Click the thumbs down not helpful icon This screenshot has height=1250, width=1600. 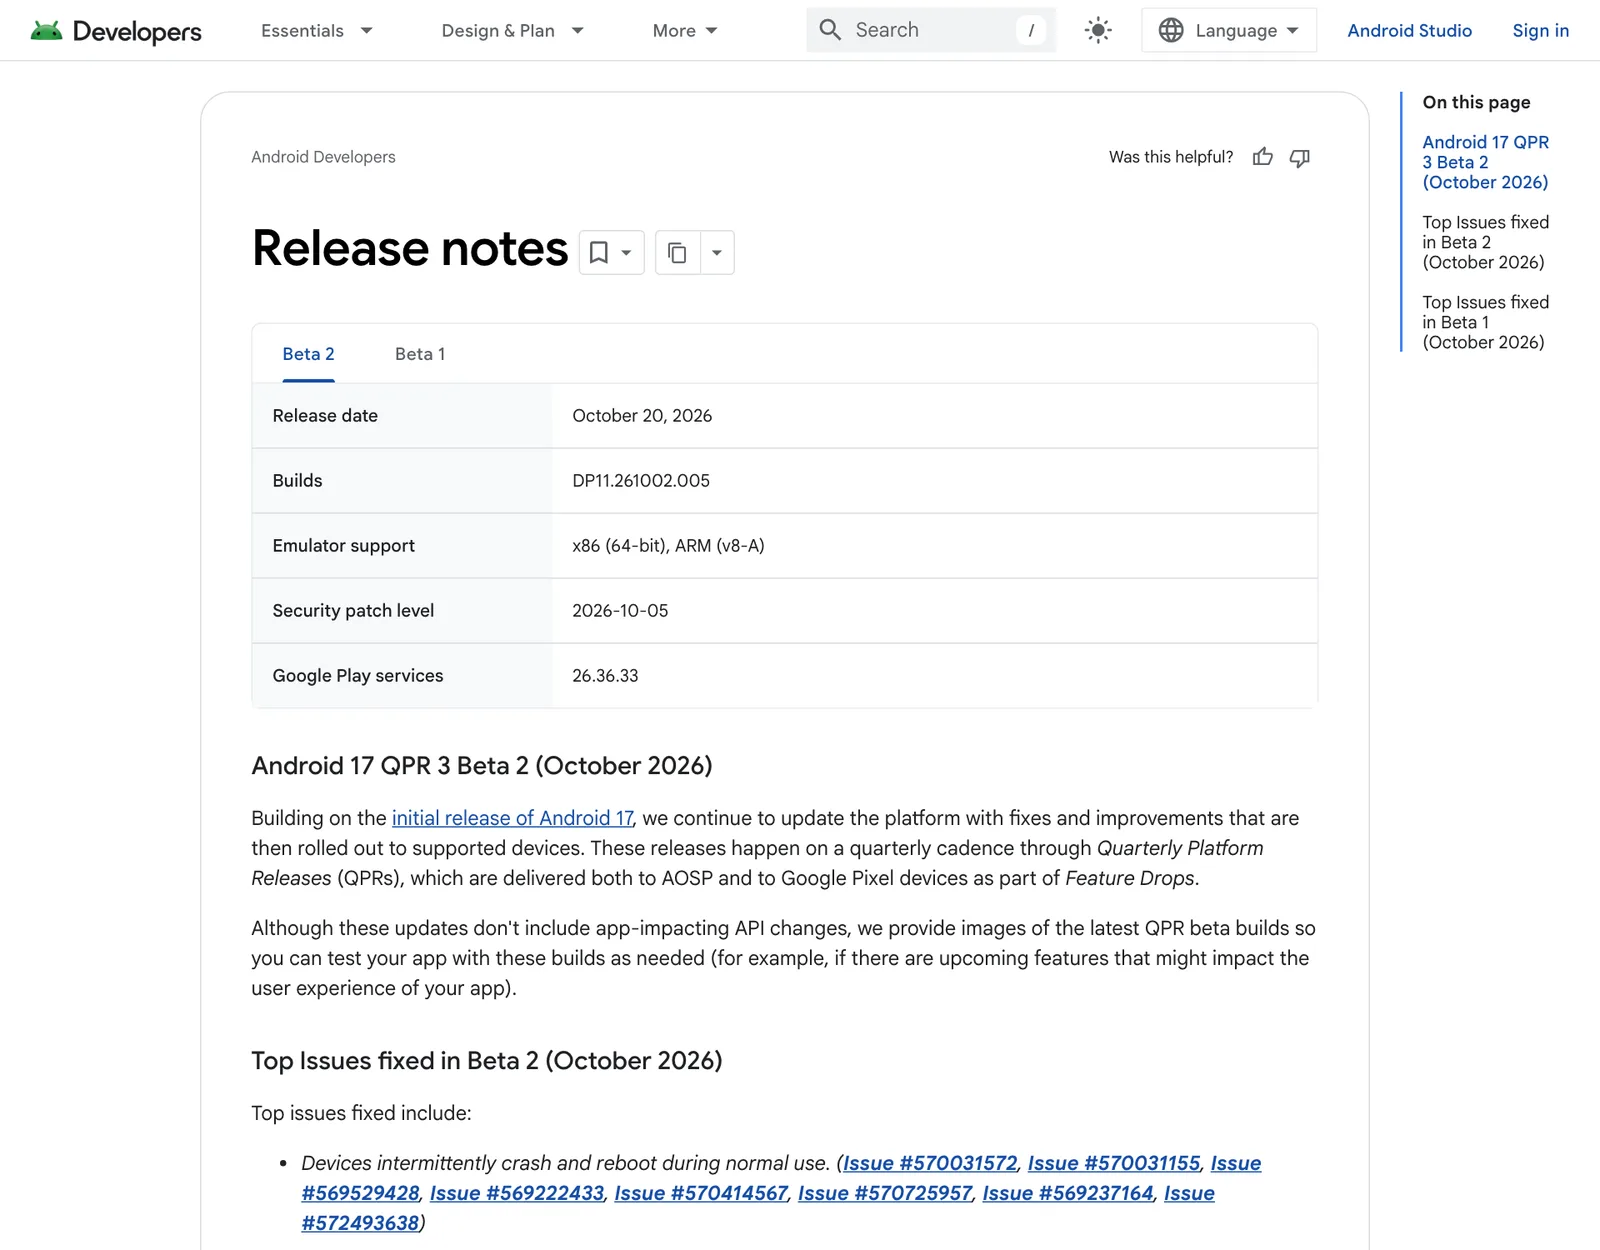click(x=1300, y=157)
